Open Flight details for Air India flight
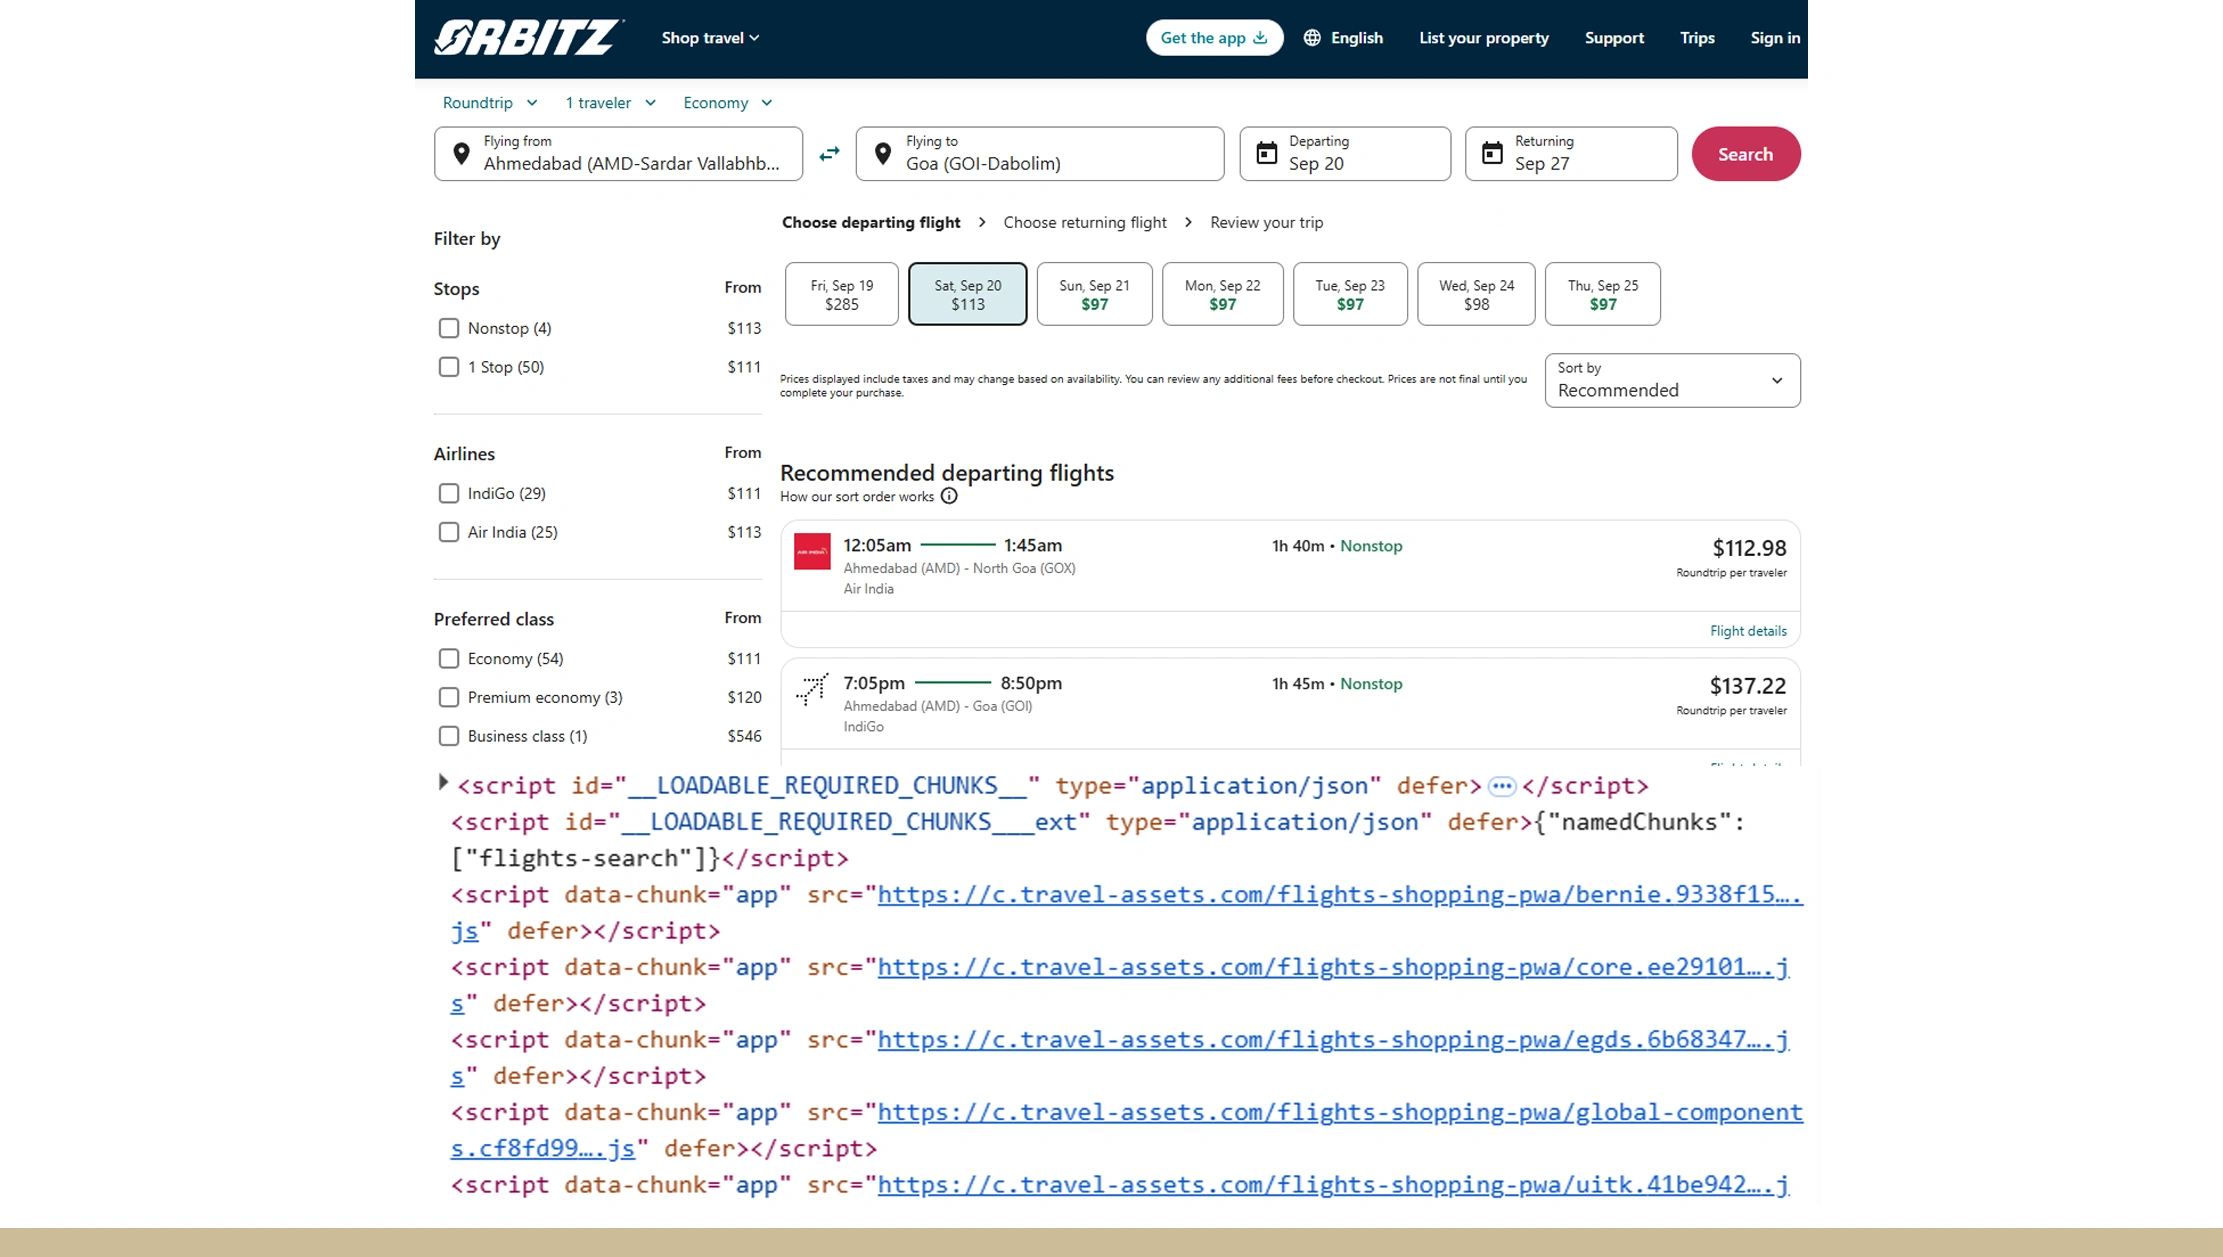This screenshot has width=2223, height=1257. coord(1747,630)
